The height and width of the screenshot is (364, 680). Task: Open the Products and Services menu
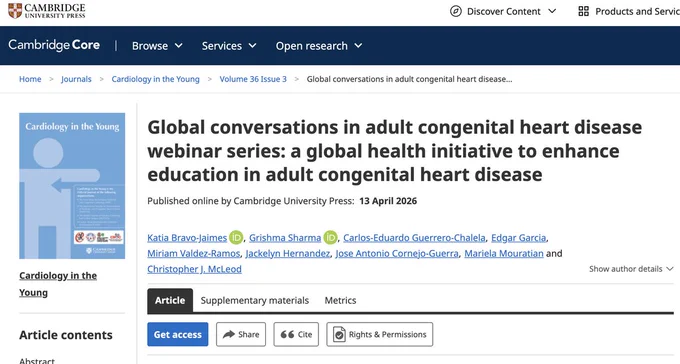click(x=629, y=11)
